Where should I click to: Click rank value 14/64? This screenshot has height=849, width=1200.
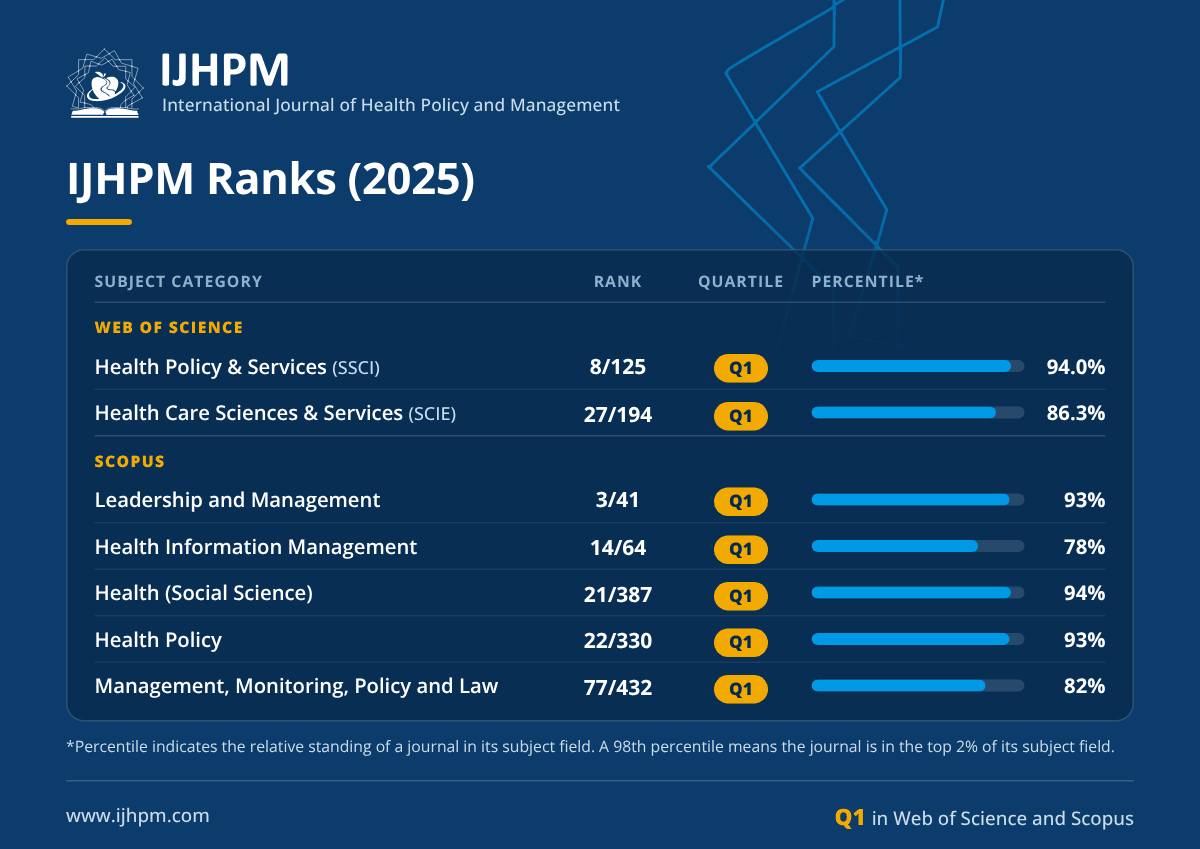[x=618, y=547]
